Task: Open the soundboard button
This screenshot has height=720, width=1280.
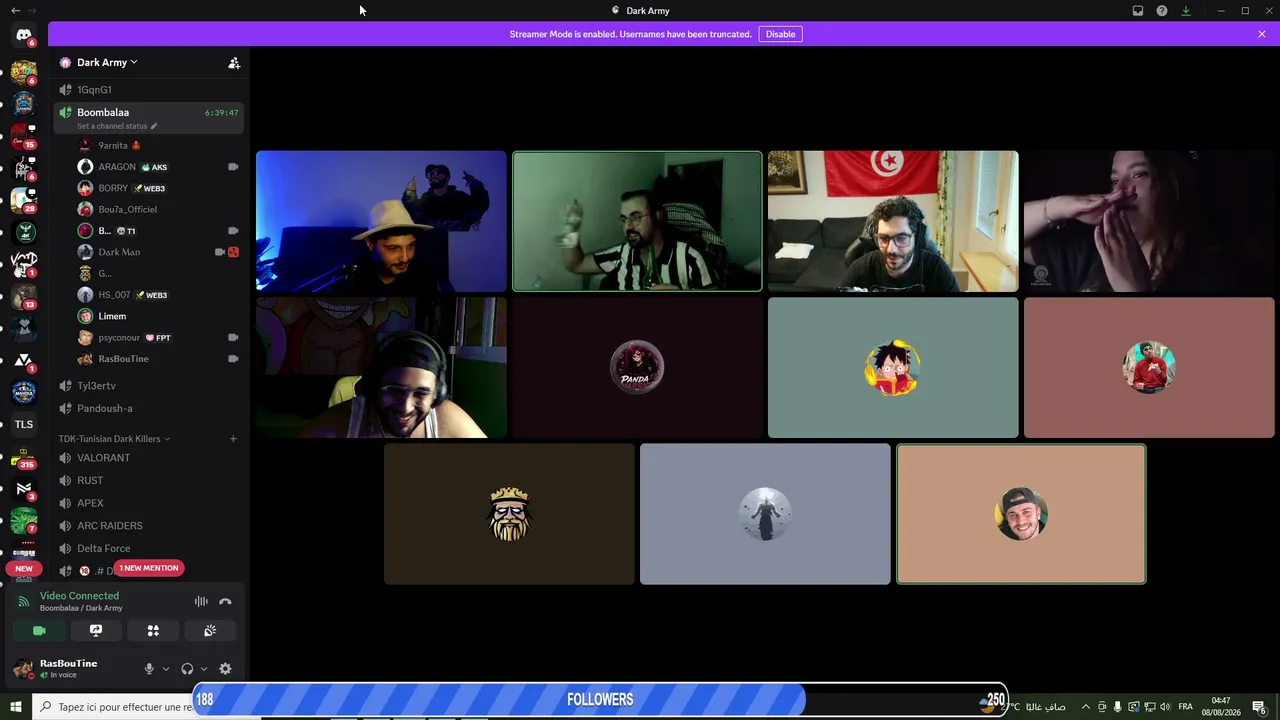Action: (x=210, y=631)
